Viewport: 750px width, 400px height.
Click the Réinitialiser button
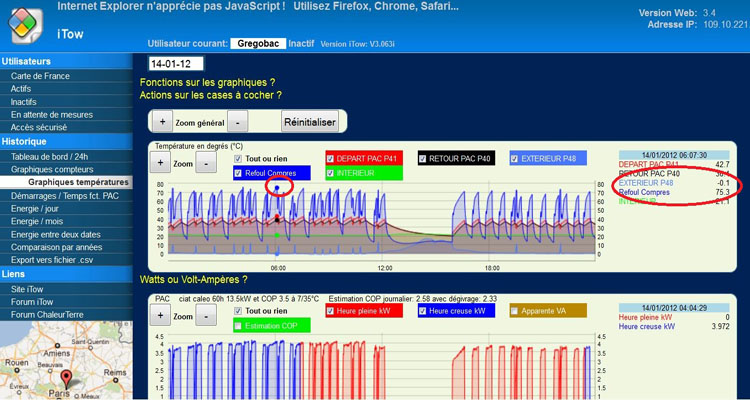coord(310,121)
